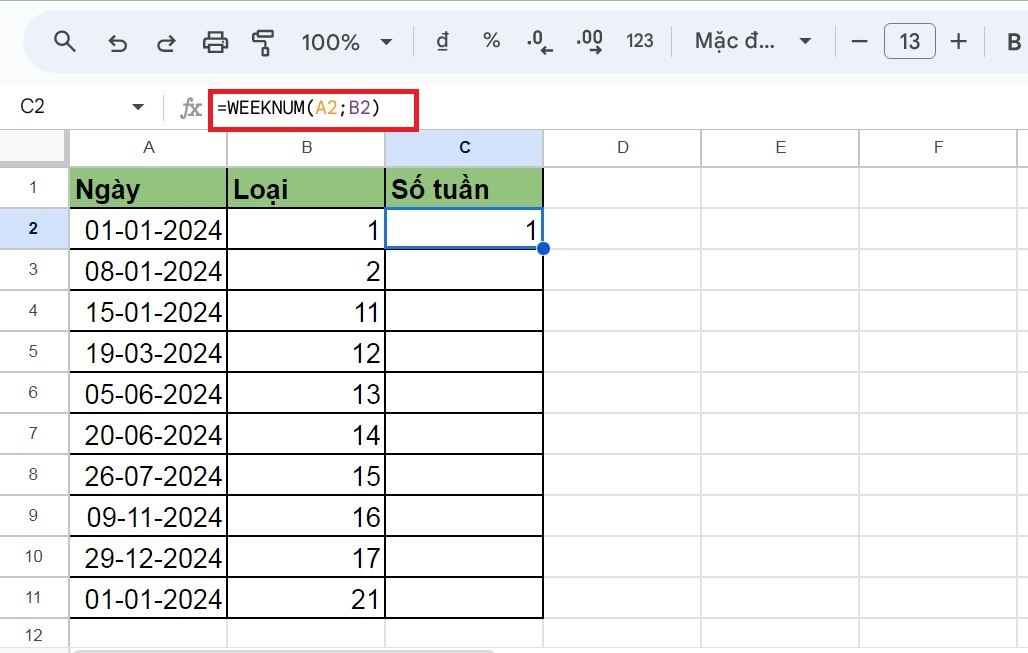Select row 11 header
Image resolution: width=1028 pixels, height=653 pixels.
(33, 598)
